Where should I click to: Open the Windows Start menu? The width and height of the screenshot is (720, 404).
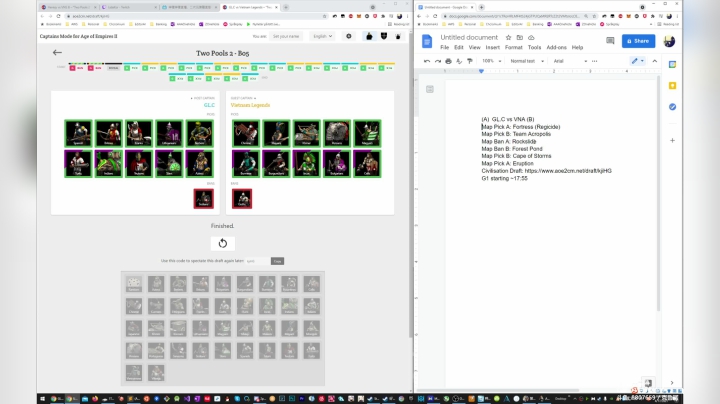43,398
